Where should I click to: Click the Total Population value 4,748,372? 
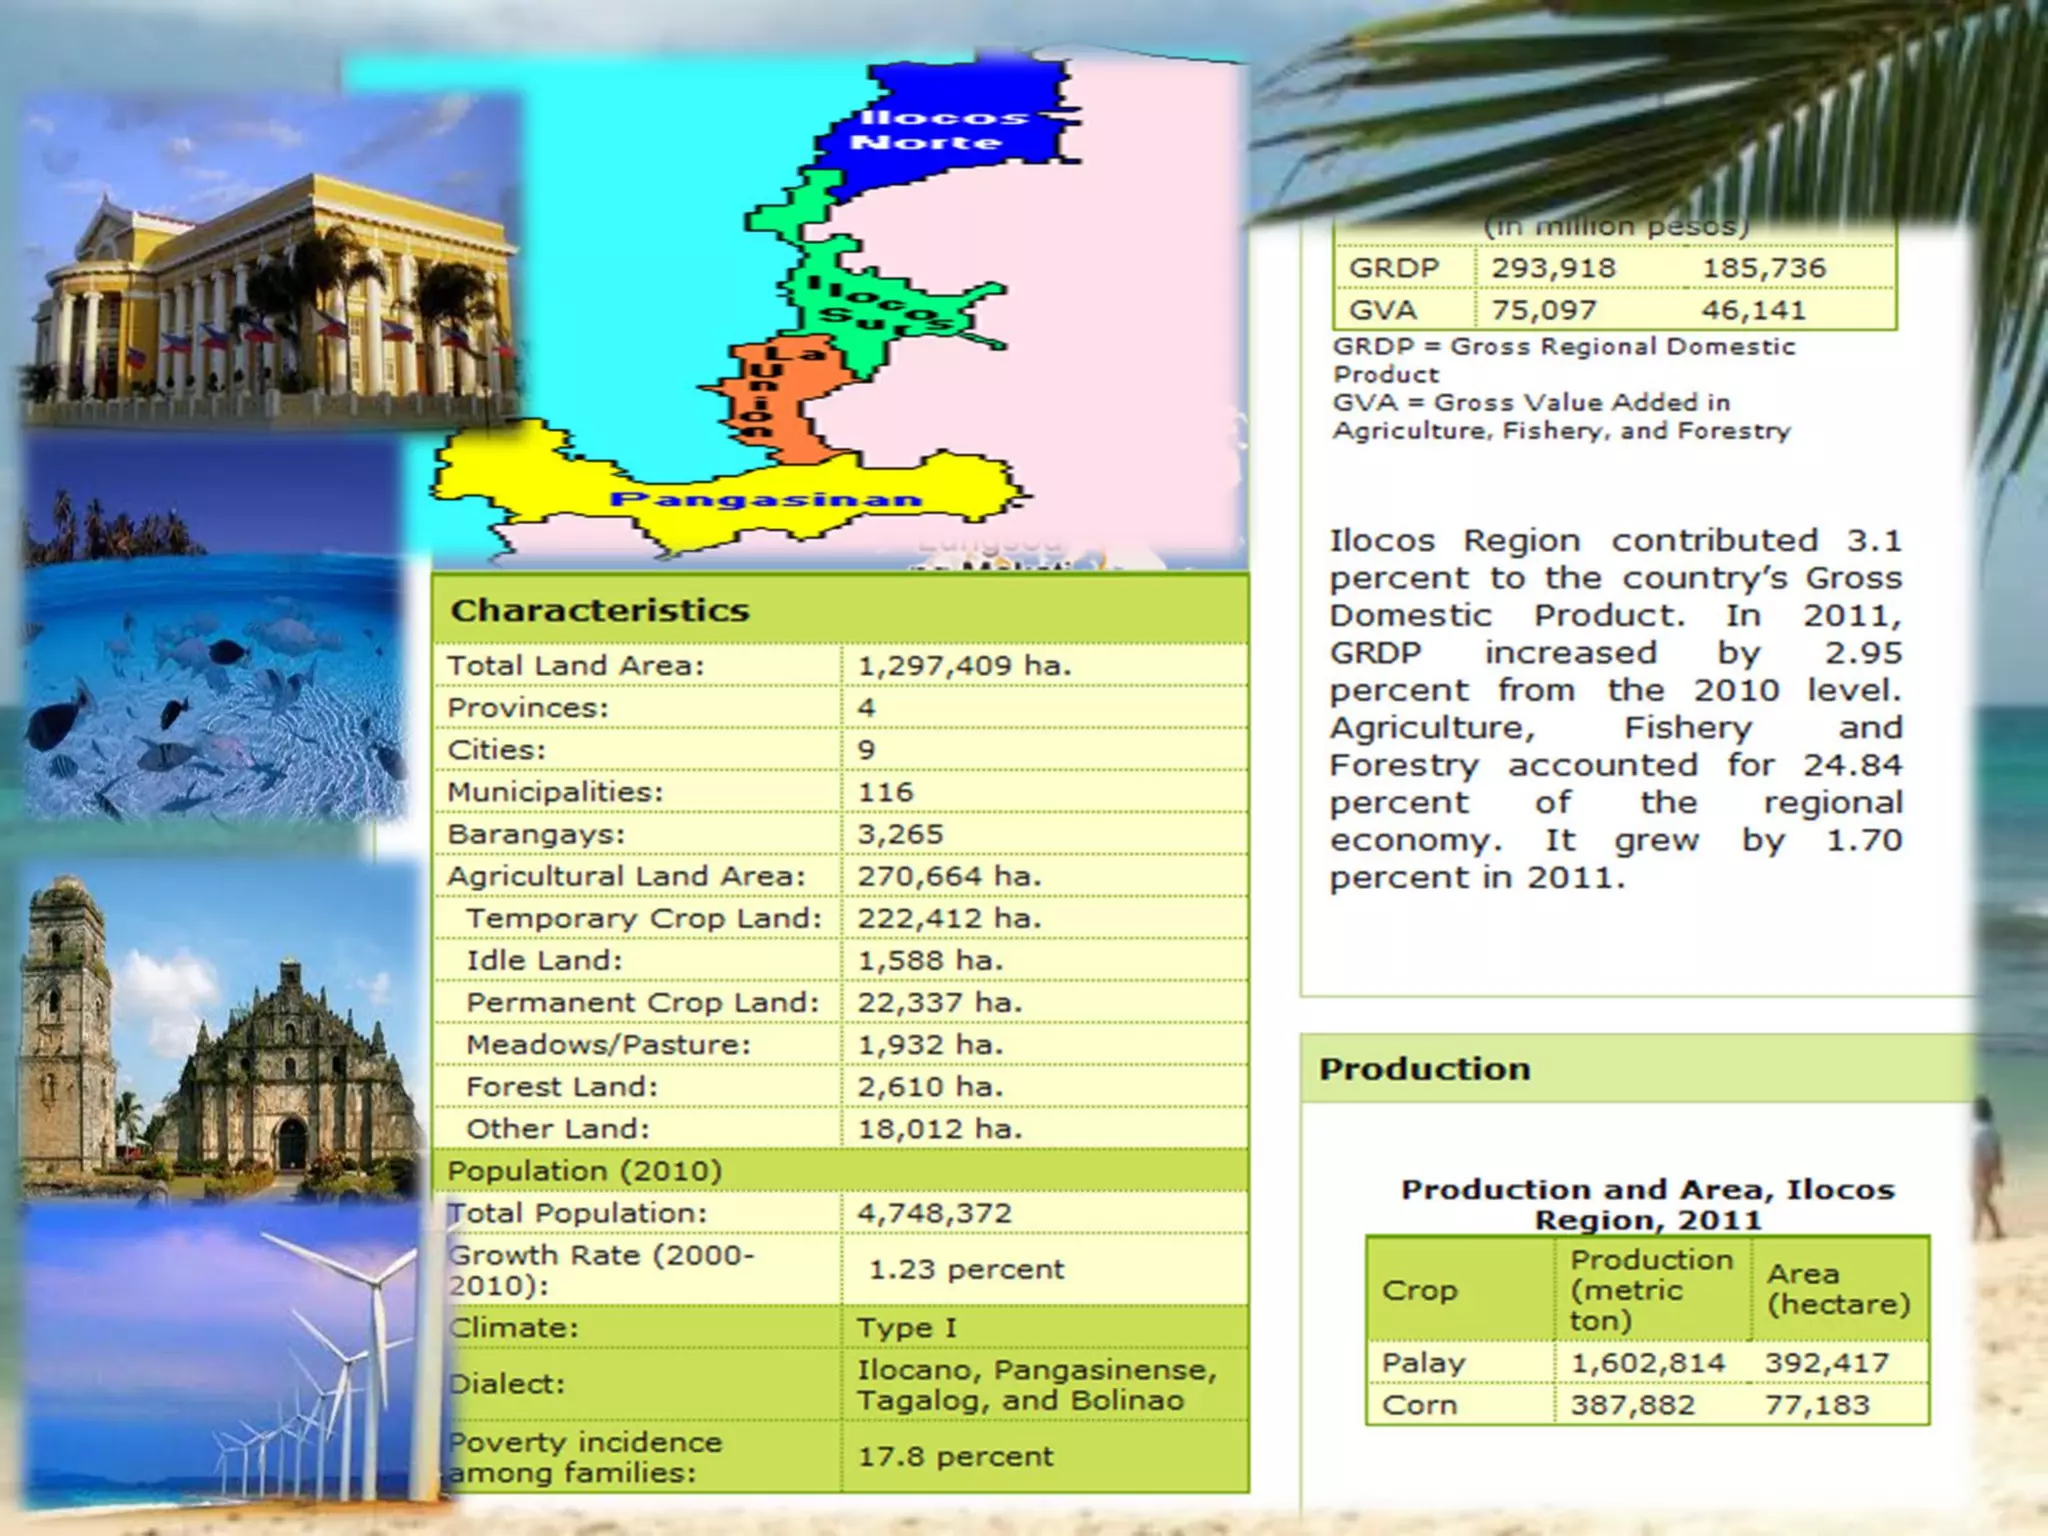point(935,1213)
